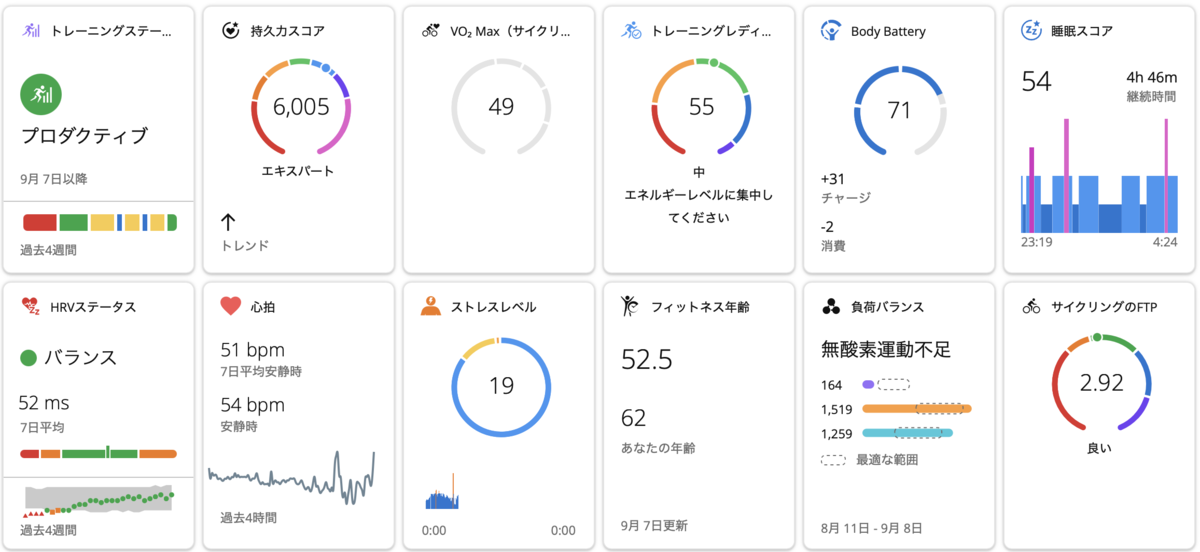Click the endurance score header icon
The width and height of the screenshot is (1200, 552).
click(231, 31)
